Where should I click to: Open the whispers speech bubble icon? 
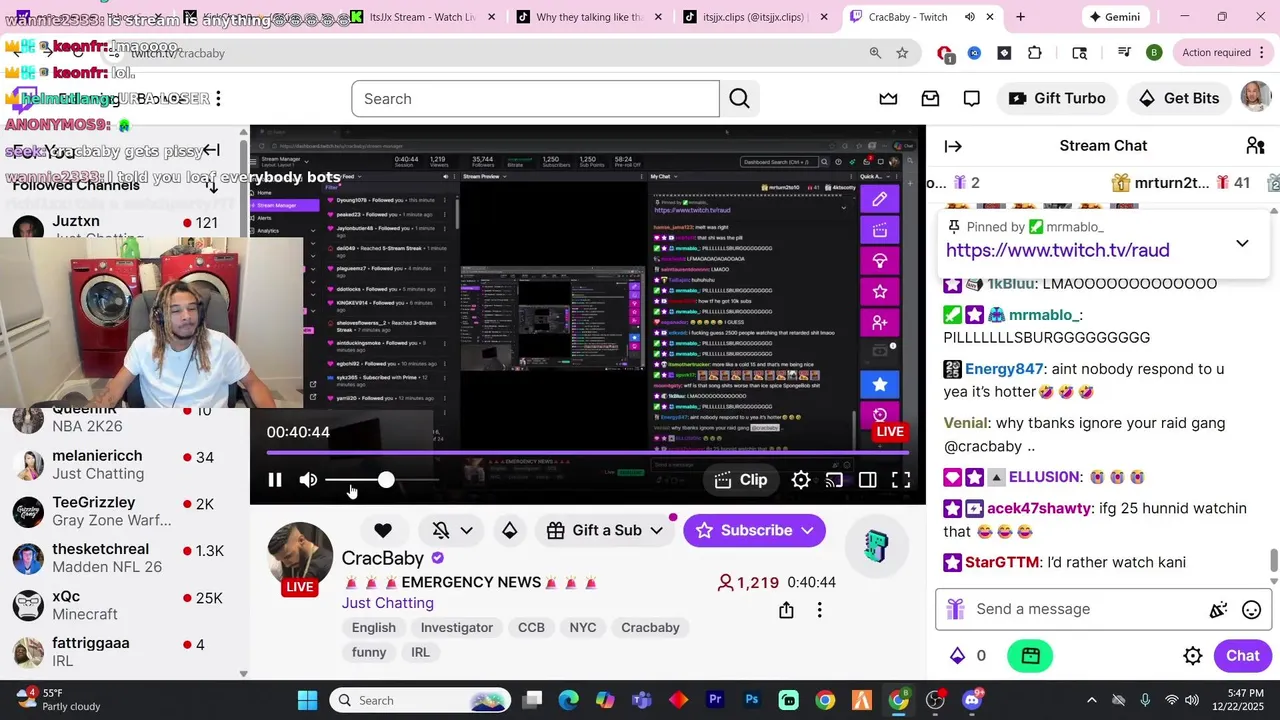971,98
